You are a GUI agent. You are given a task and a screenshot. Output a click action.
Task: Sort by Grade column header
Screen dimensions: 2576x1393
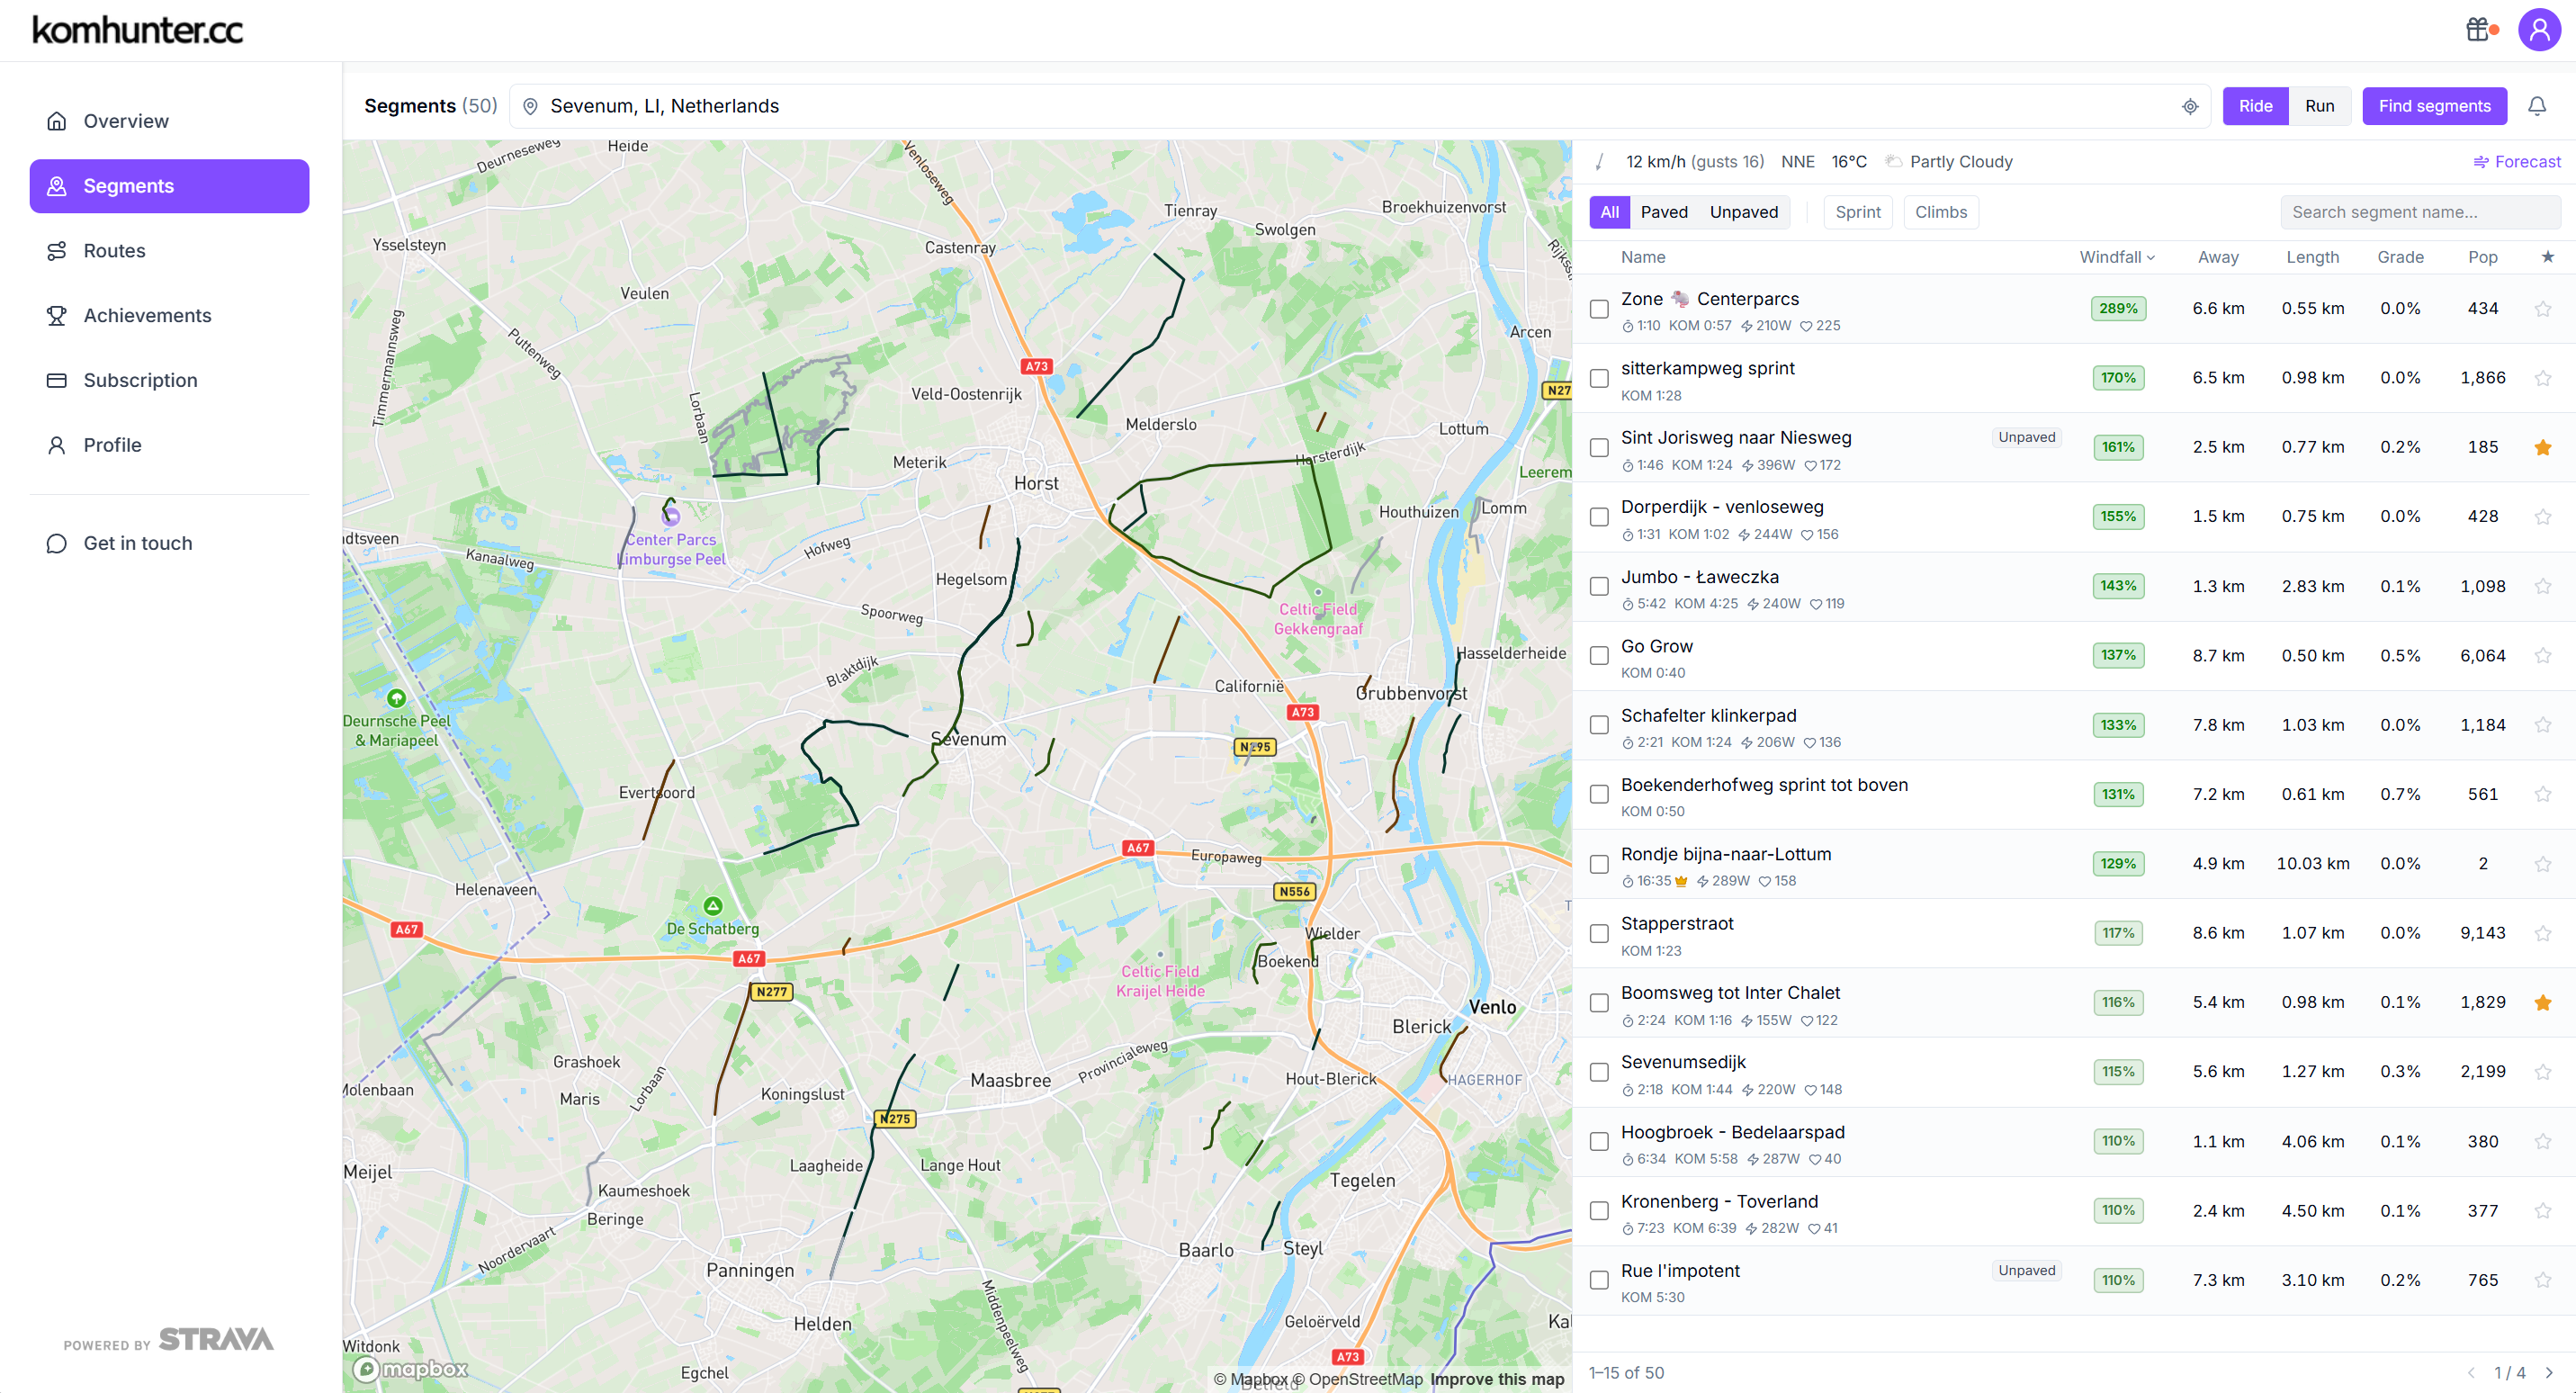(x=2400, y=257)
